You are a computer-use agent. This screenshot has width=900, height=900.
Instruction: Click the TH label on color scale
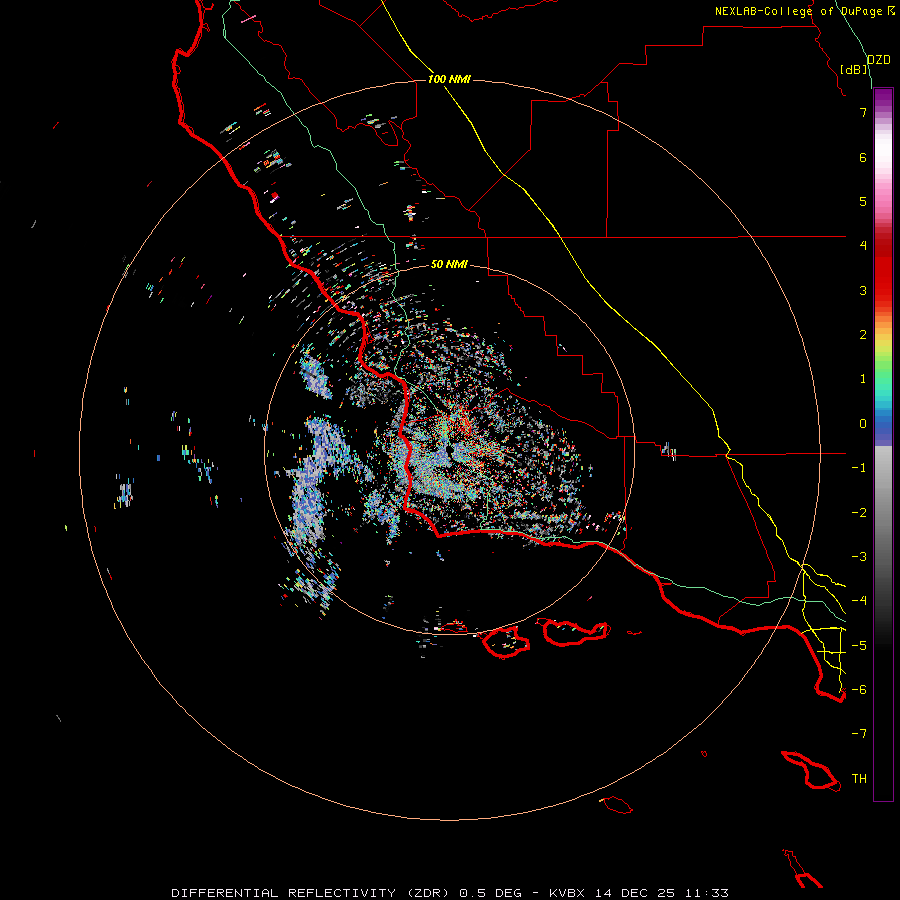pyautogui.click(x=859, y=779)
